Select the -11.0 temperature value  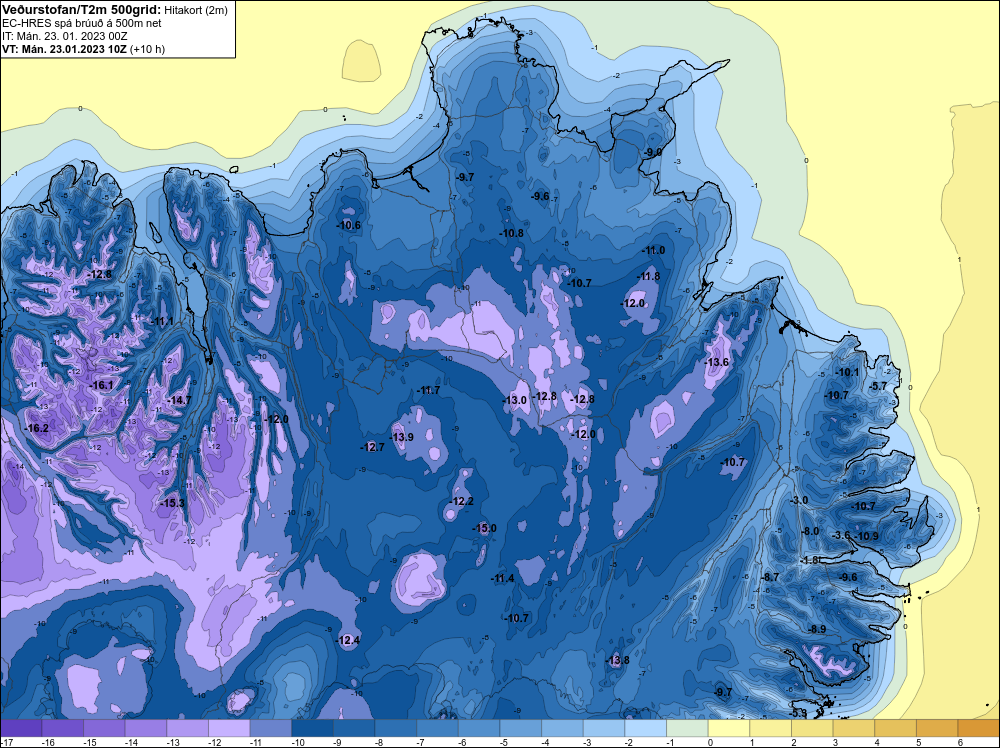pos(653,251)
